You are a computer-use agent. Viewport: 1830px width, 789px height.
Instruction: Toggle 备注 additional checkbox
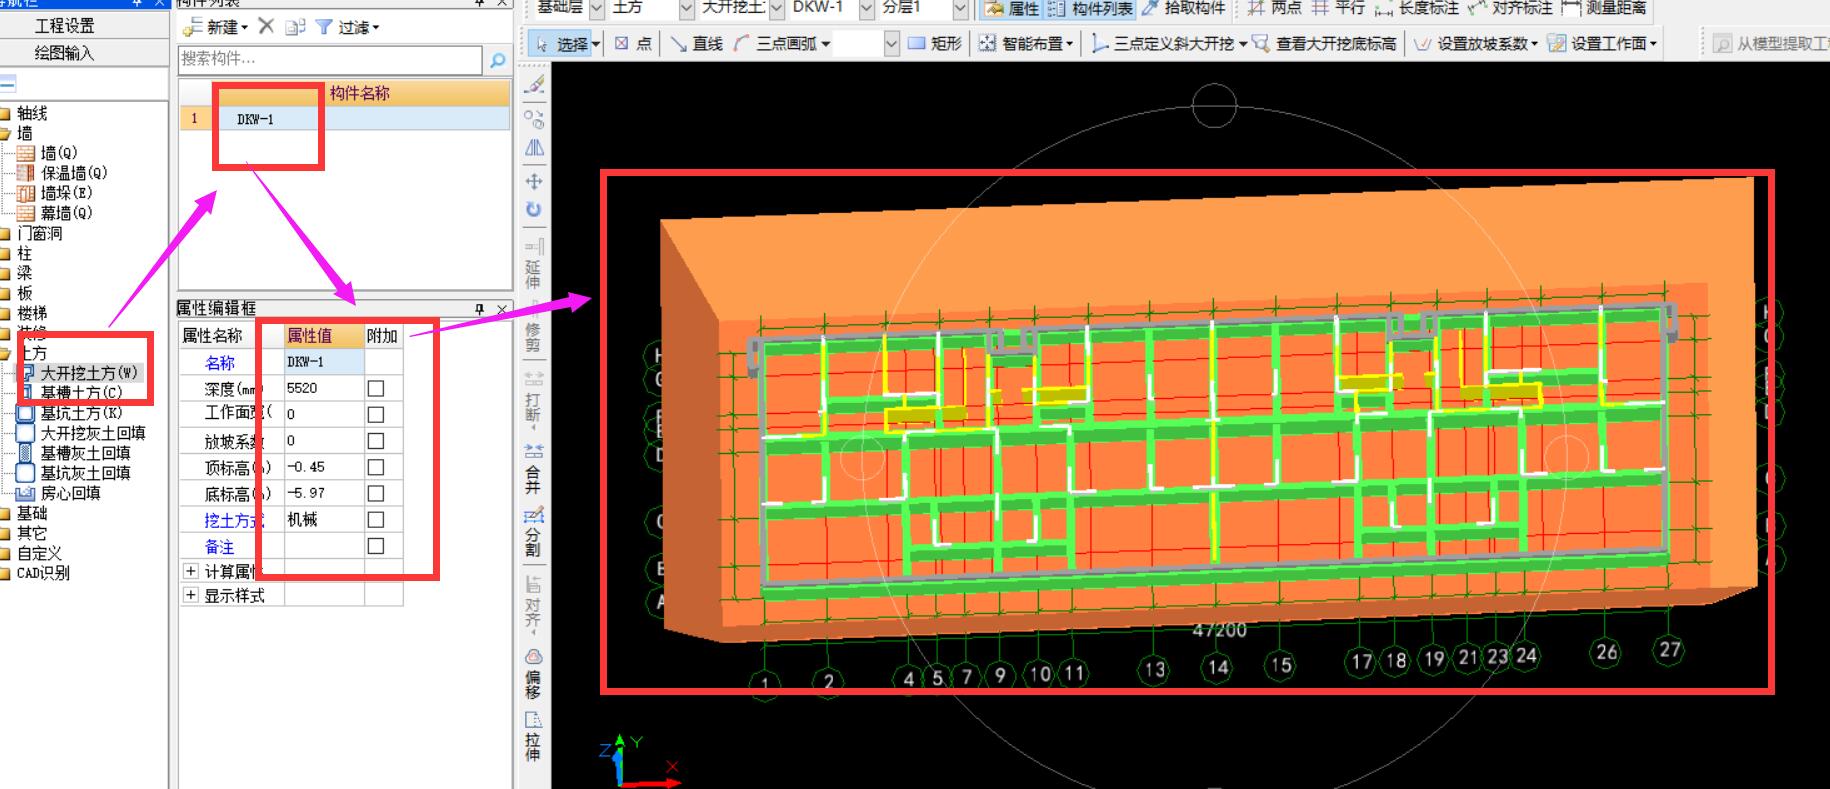click(376, 546)
